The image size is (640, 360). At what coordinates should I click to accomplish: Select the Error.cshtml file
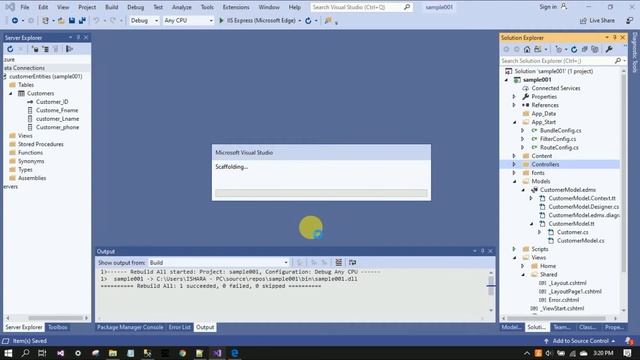tap(563, 300)
